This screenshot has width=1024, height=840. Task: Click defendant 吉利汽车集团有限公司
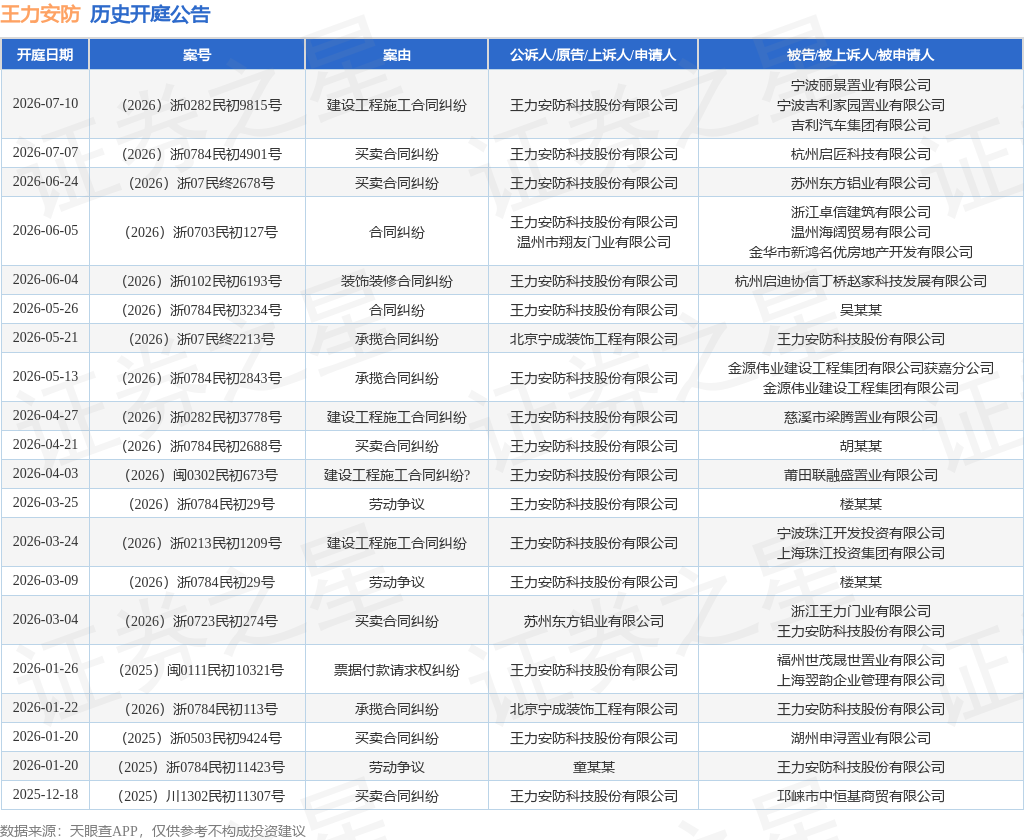pyautogui.click(x=861, y=125)
